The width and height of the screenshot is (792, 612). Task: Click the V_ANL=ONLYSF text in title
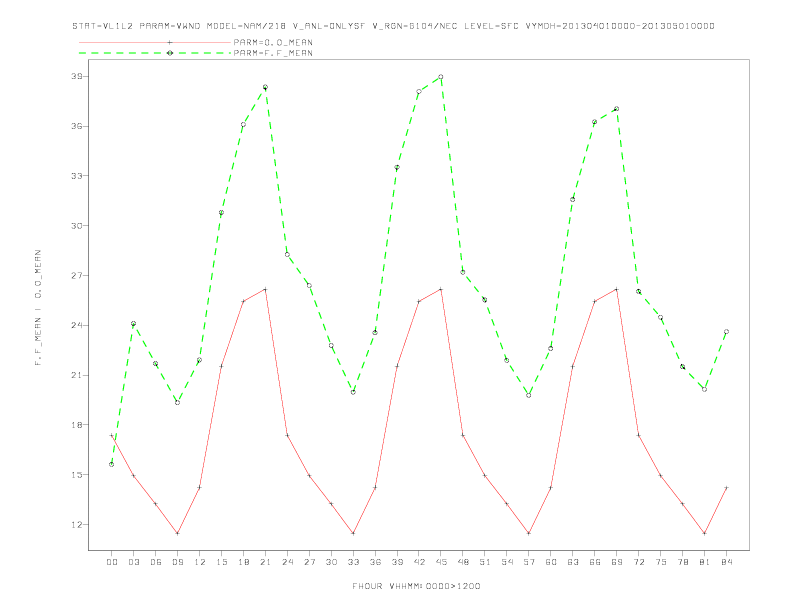(x=329, y=26)
